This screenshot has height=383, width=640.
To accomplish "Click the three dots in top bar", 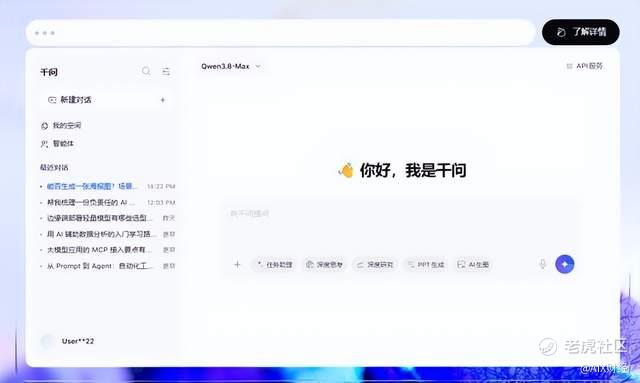I will click(44, 33).
